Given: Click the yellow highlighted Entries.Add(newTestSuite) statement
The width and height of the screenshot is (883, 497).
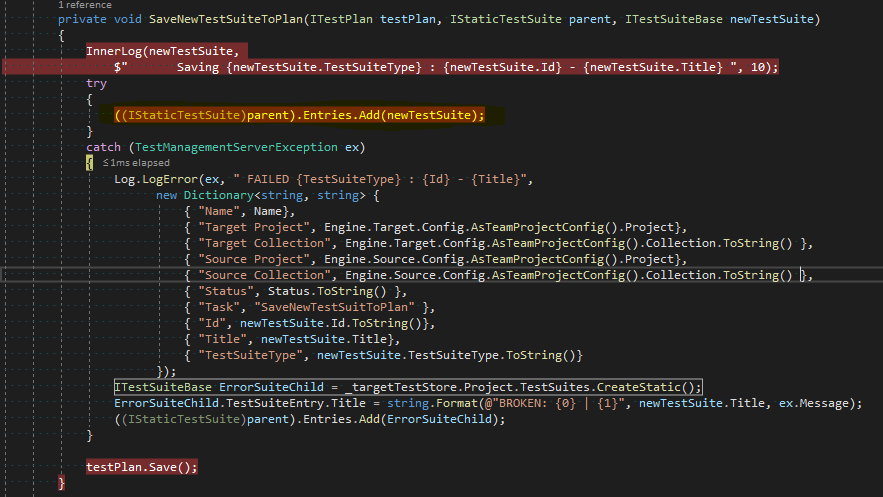Looking at the screenshot, I should [299, 115].
